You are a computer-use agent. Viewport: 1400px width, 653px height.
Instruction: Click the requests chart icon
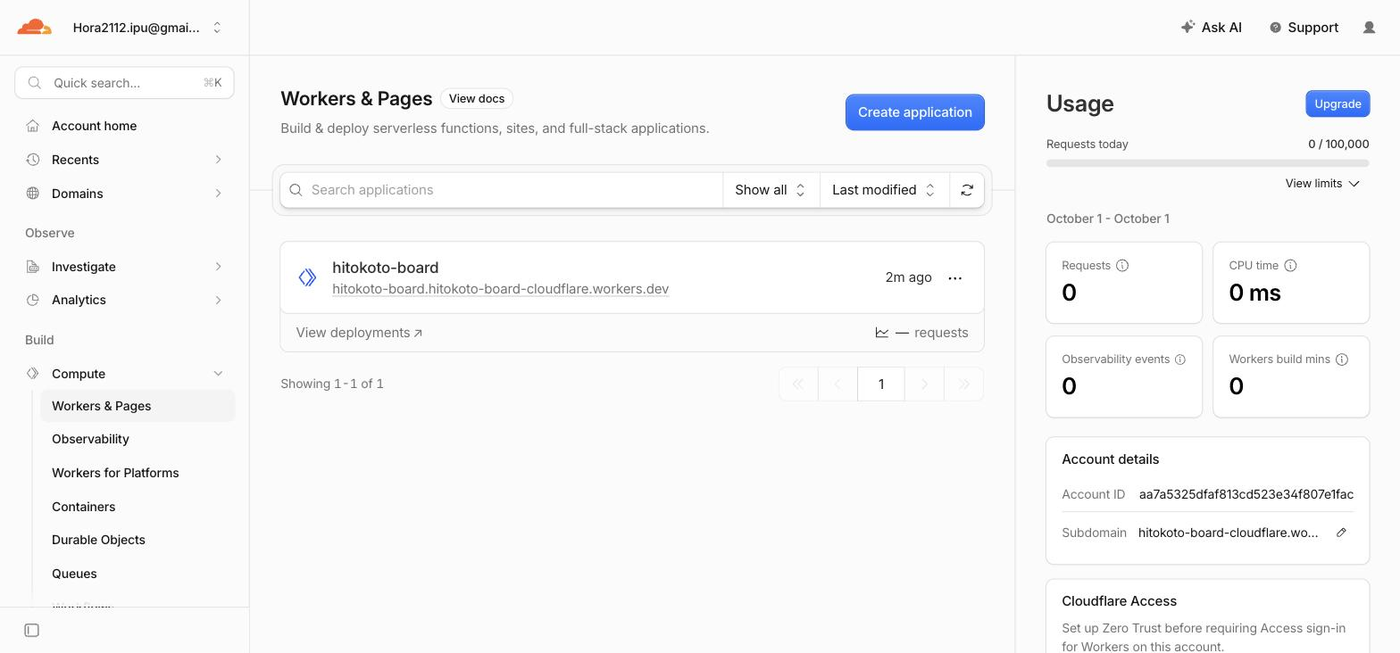(882, 333)
